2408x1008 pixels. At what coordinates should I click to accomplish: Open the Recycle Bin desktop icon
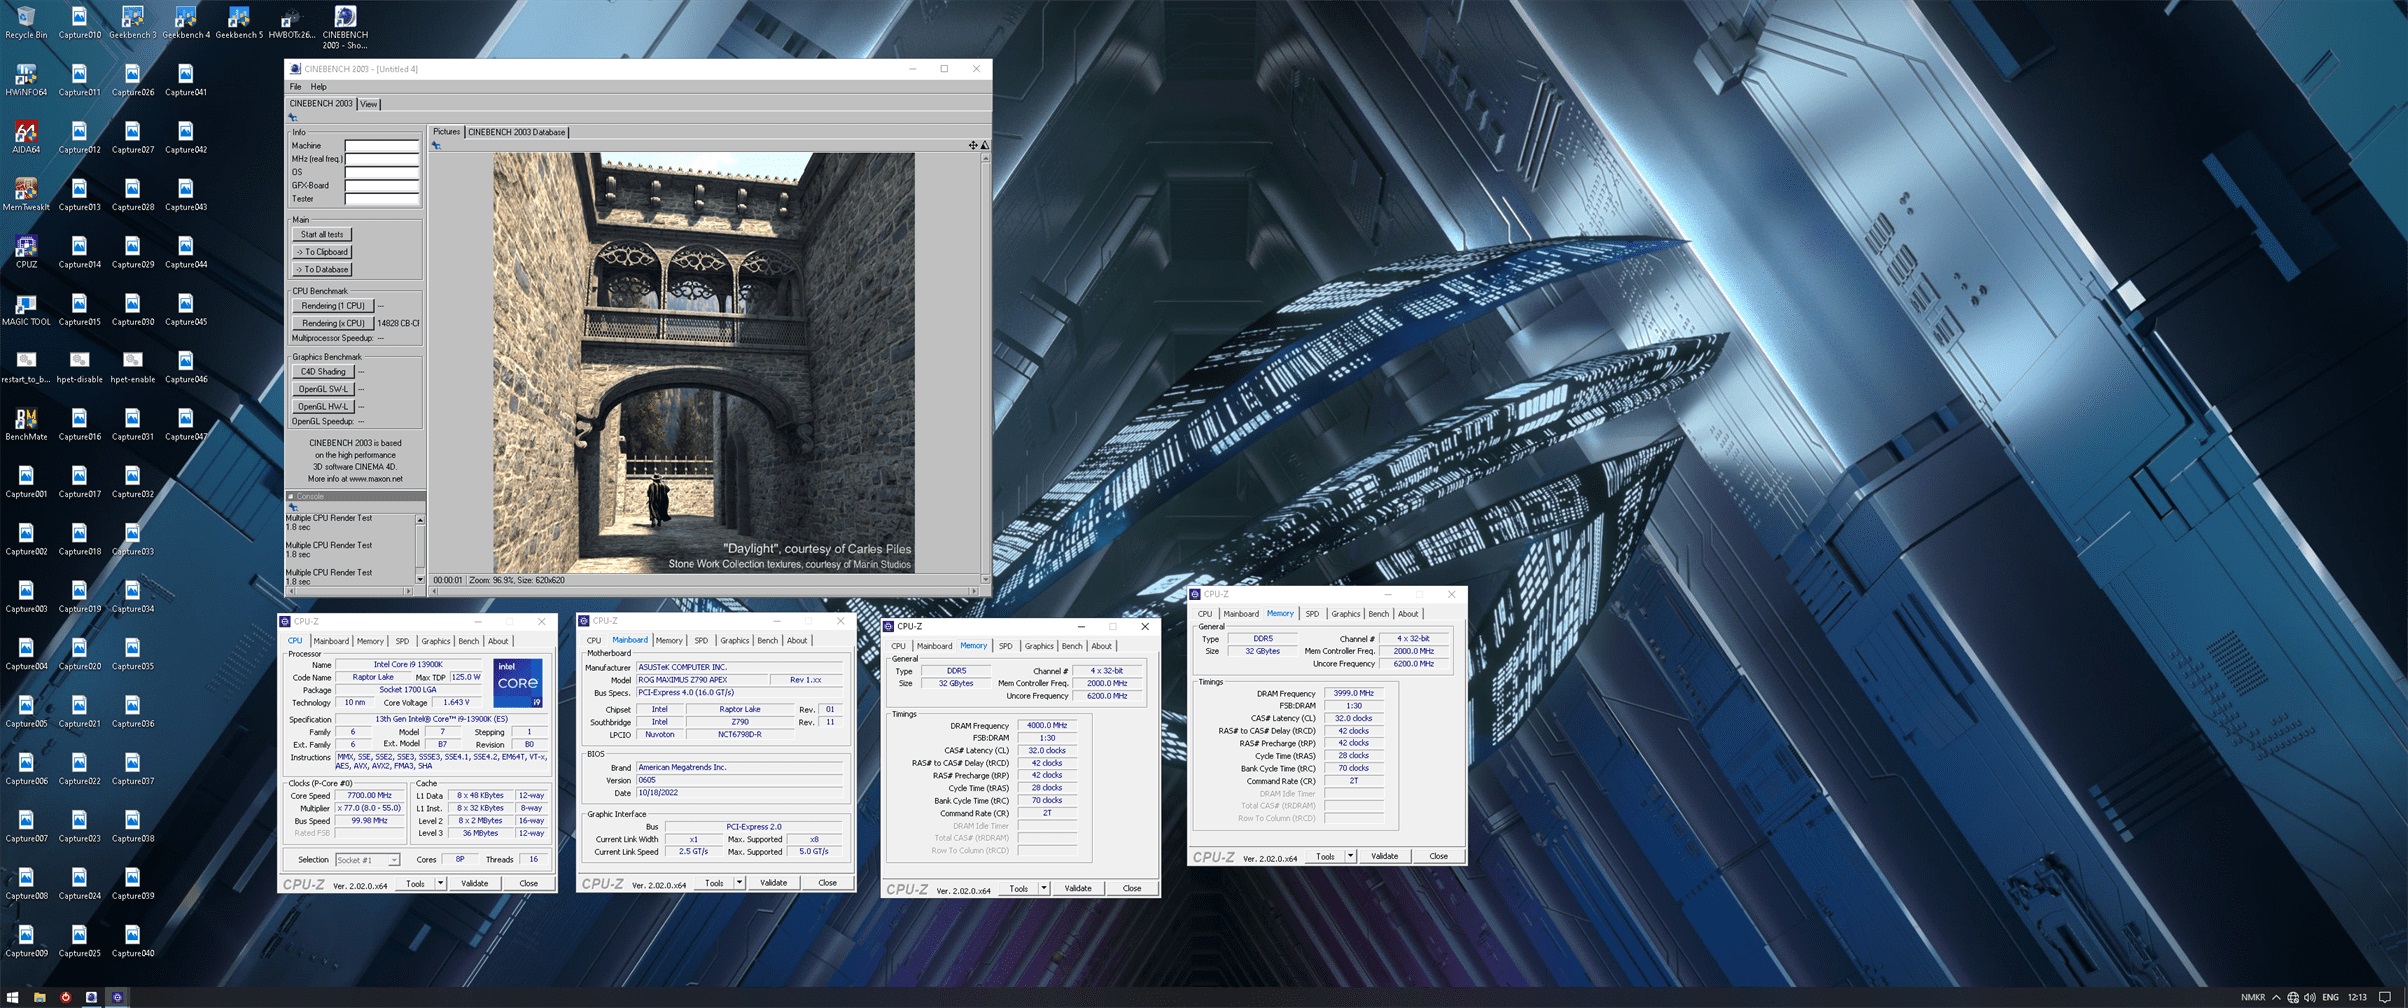[x=26, y=22]
